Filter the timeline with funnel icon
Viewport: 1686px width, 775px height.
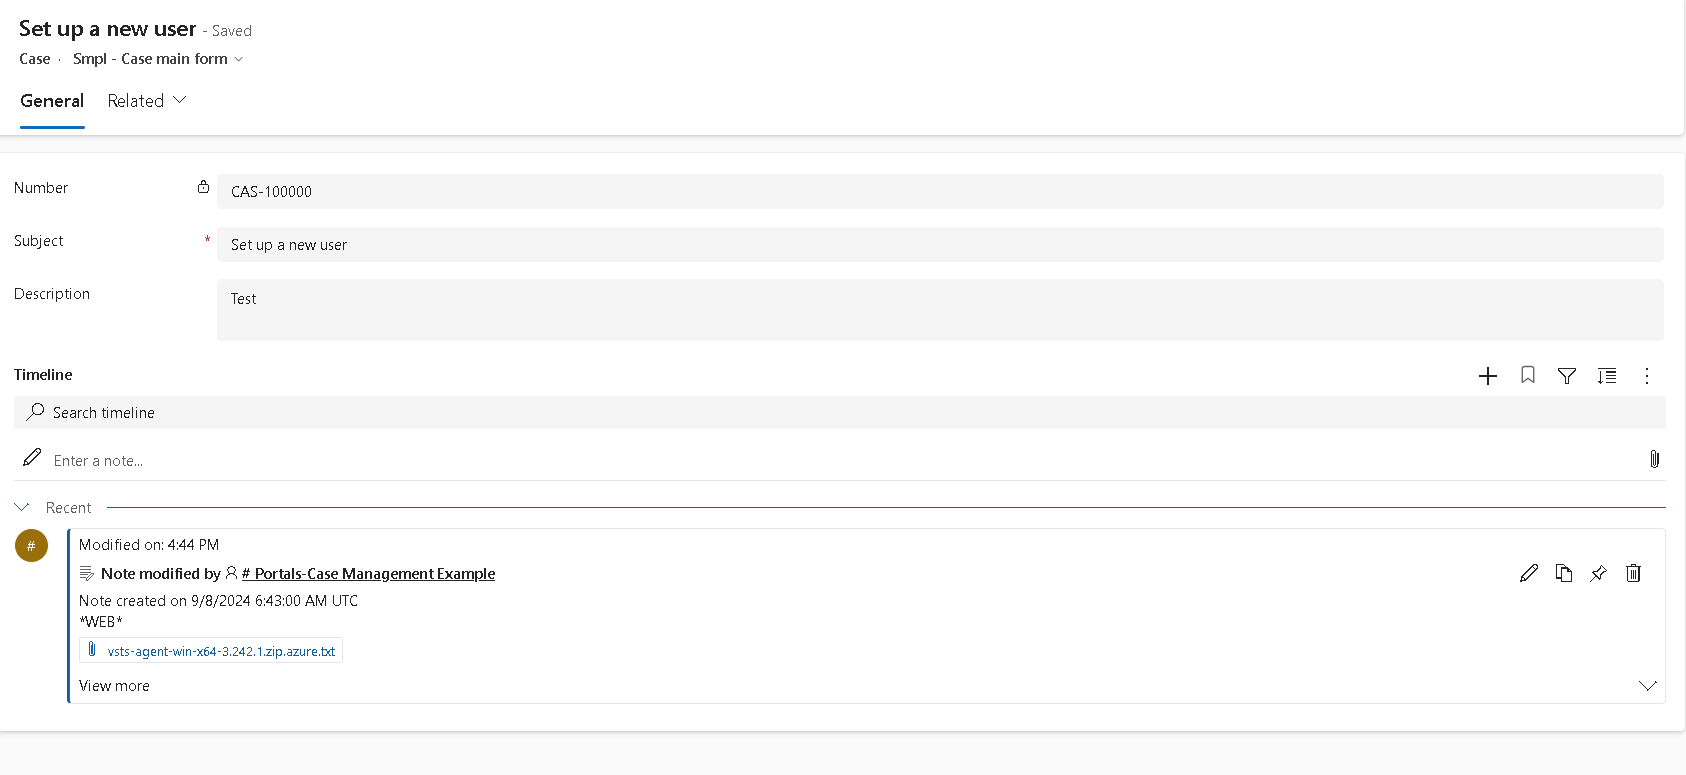tap(1566, 376)
